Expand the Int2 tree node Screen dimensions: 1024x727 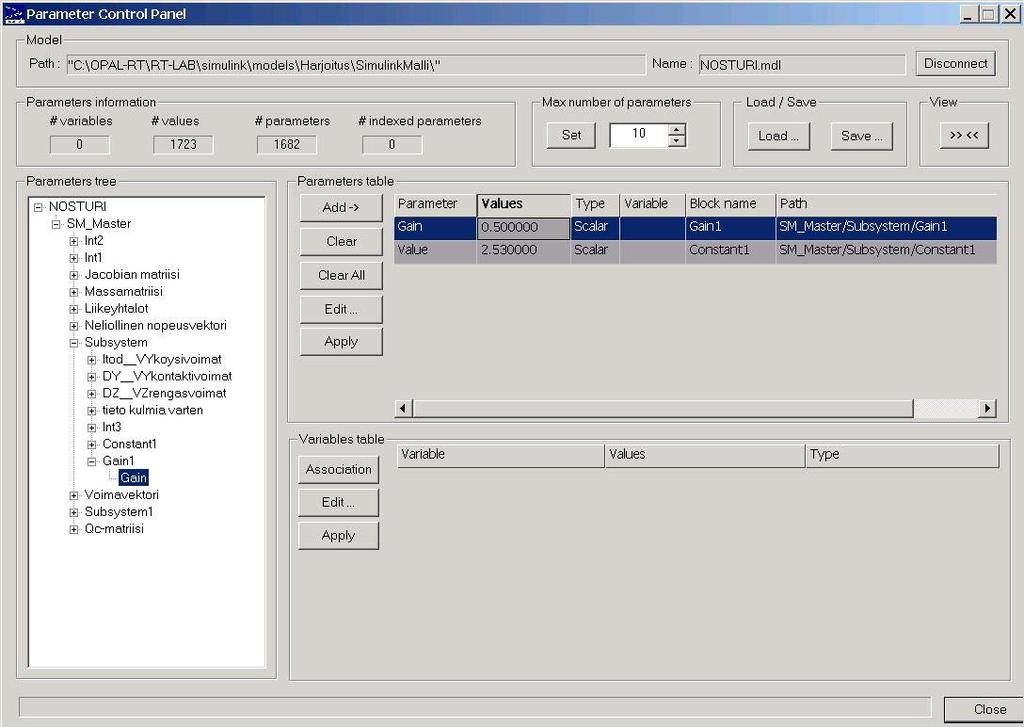point(74,241)
